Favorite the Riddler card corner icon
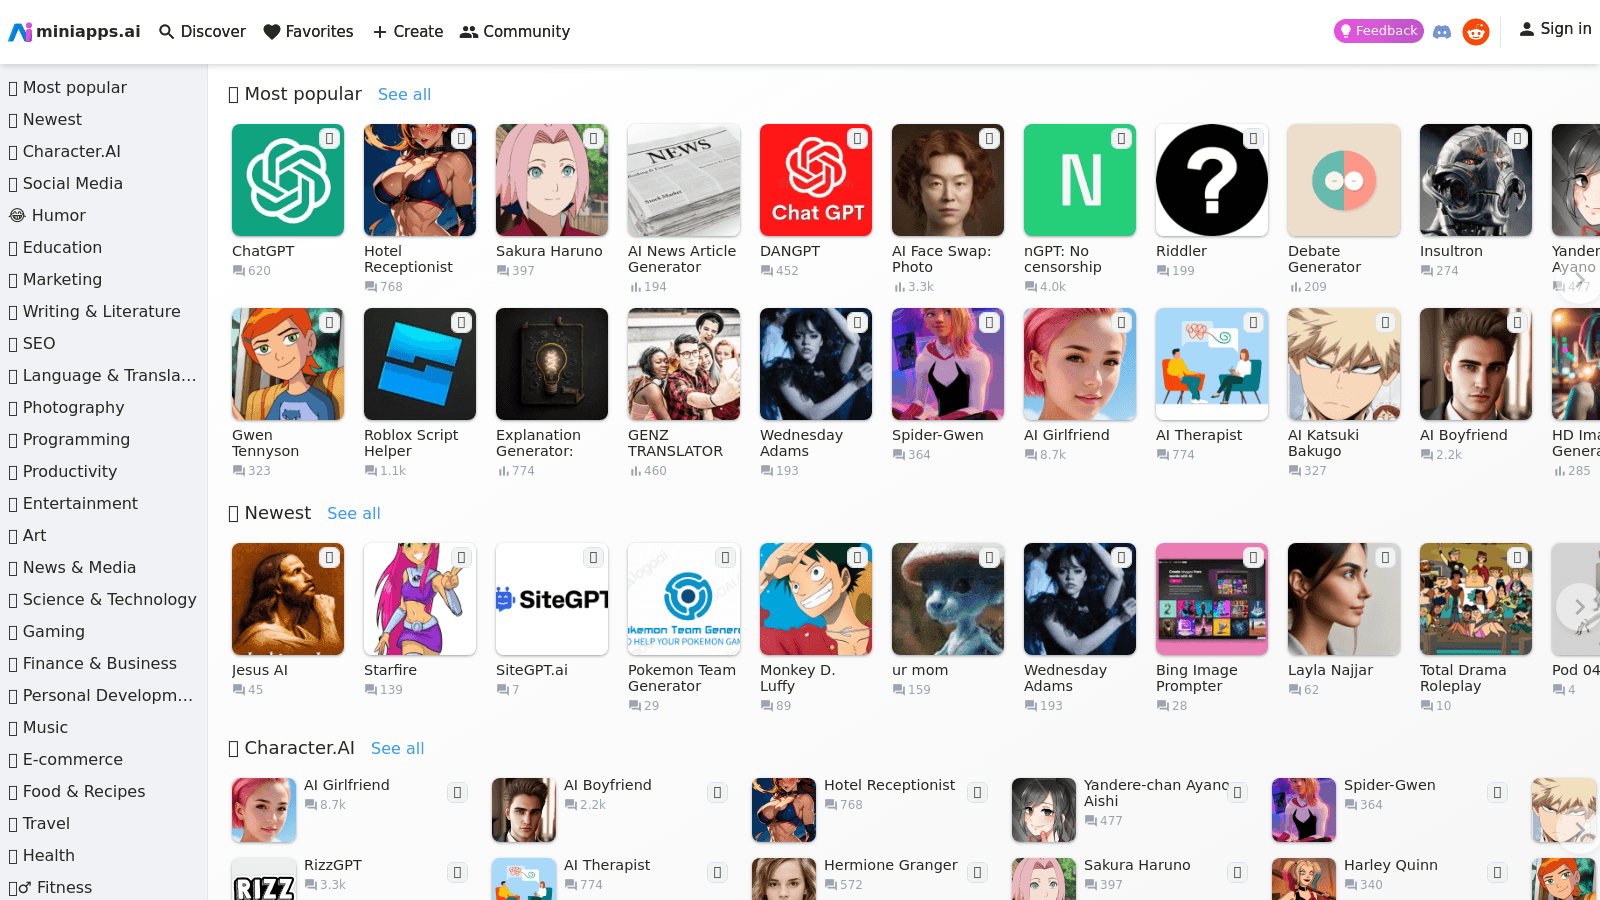Image resolution: width=1600 pixels, height=900 pixels. click(x=1253, y=139)
